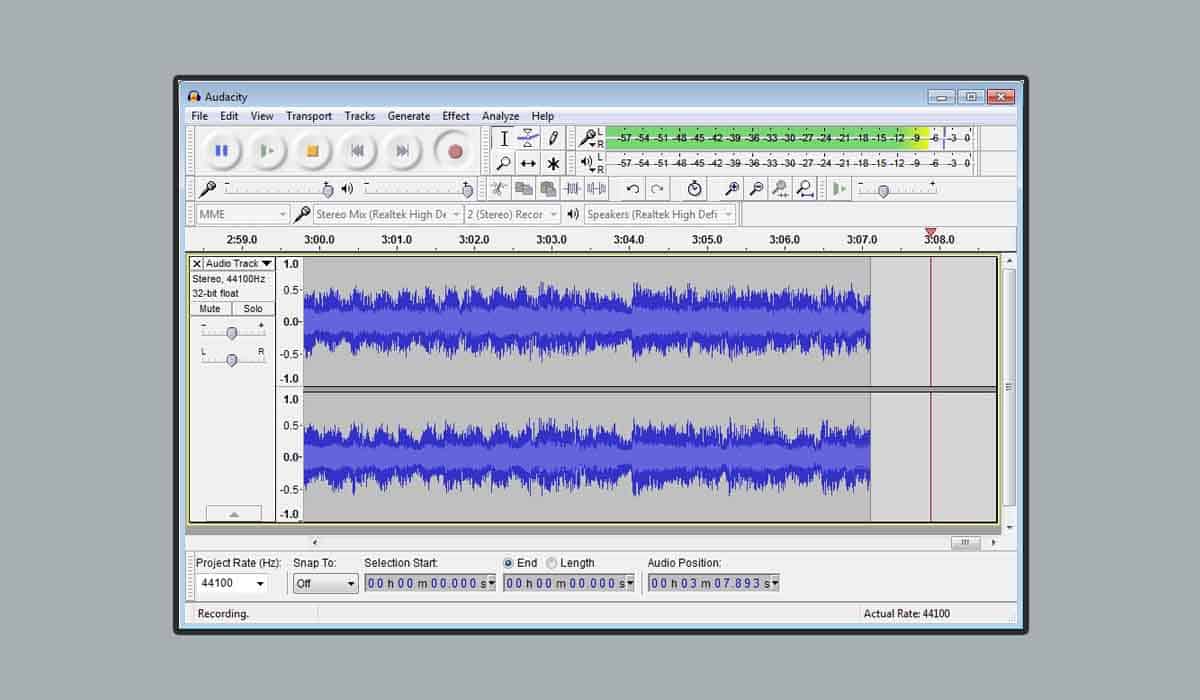Select the End radio button
The height and width of the screenshot is (700, 1200).
point(508,563)
